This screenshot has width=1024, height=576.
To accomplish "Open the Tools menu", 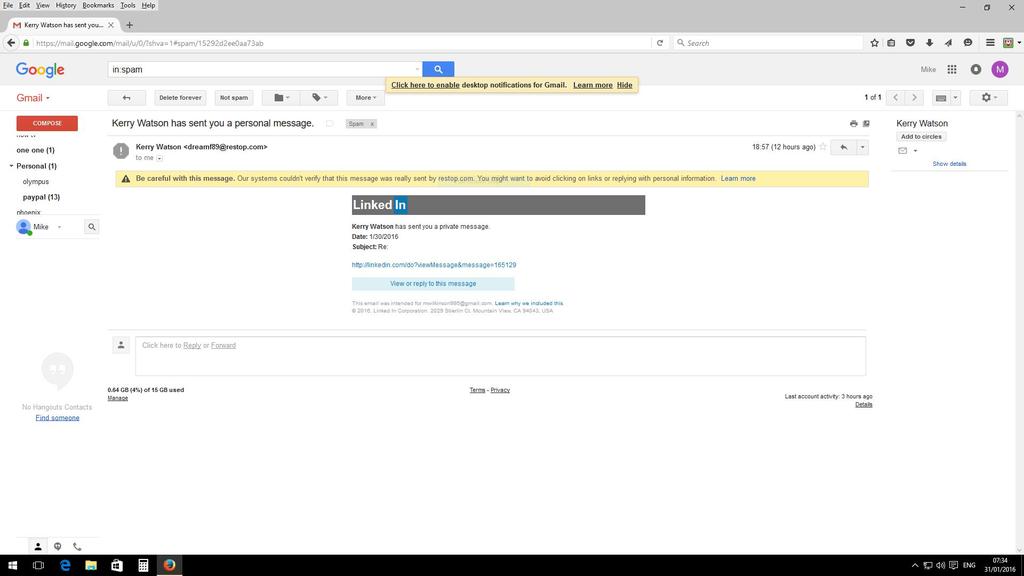I will tap(128, 5).
